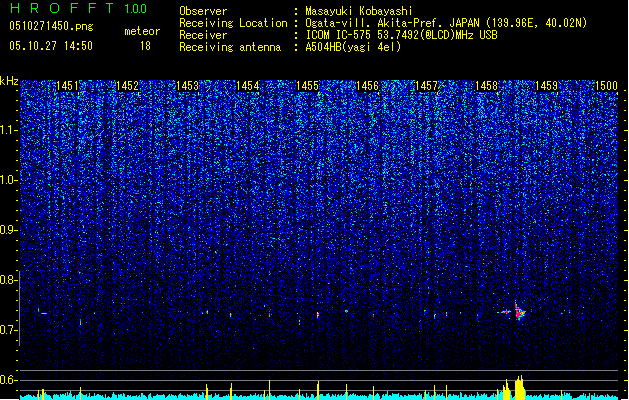Select observer name Masayuki Kobayashi
This screenshot has width=629, height=400.
point(359,11)
